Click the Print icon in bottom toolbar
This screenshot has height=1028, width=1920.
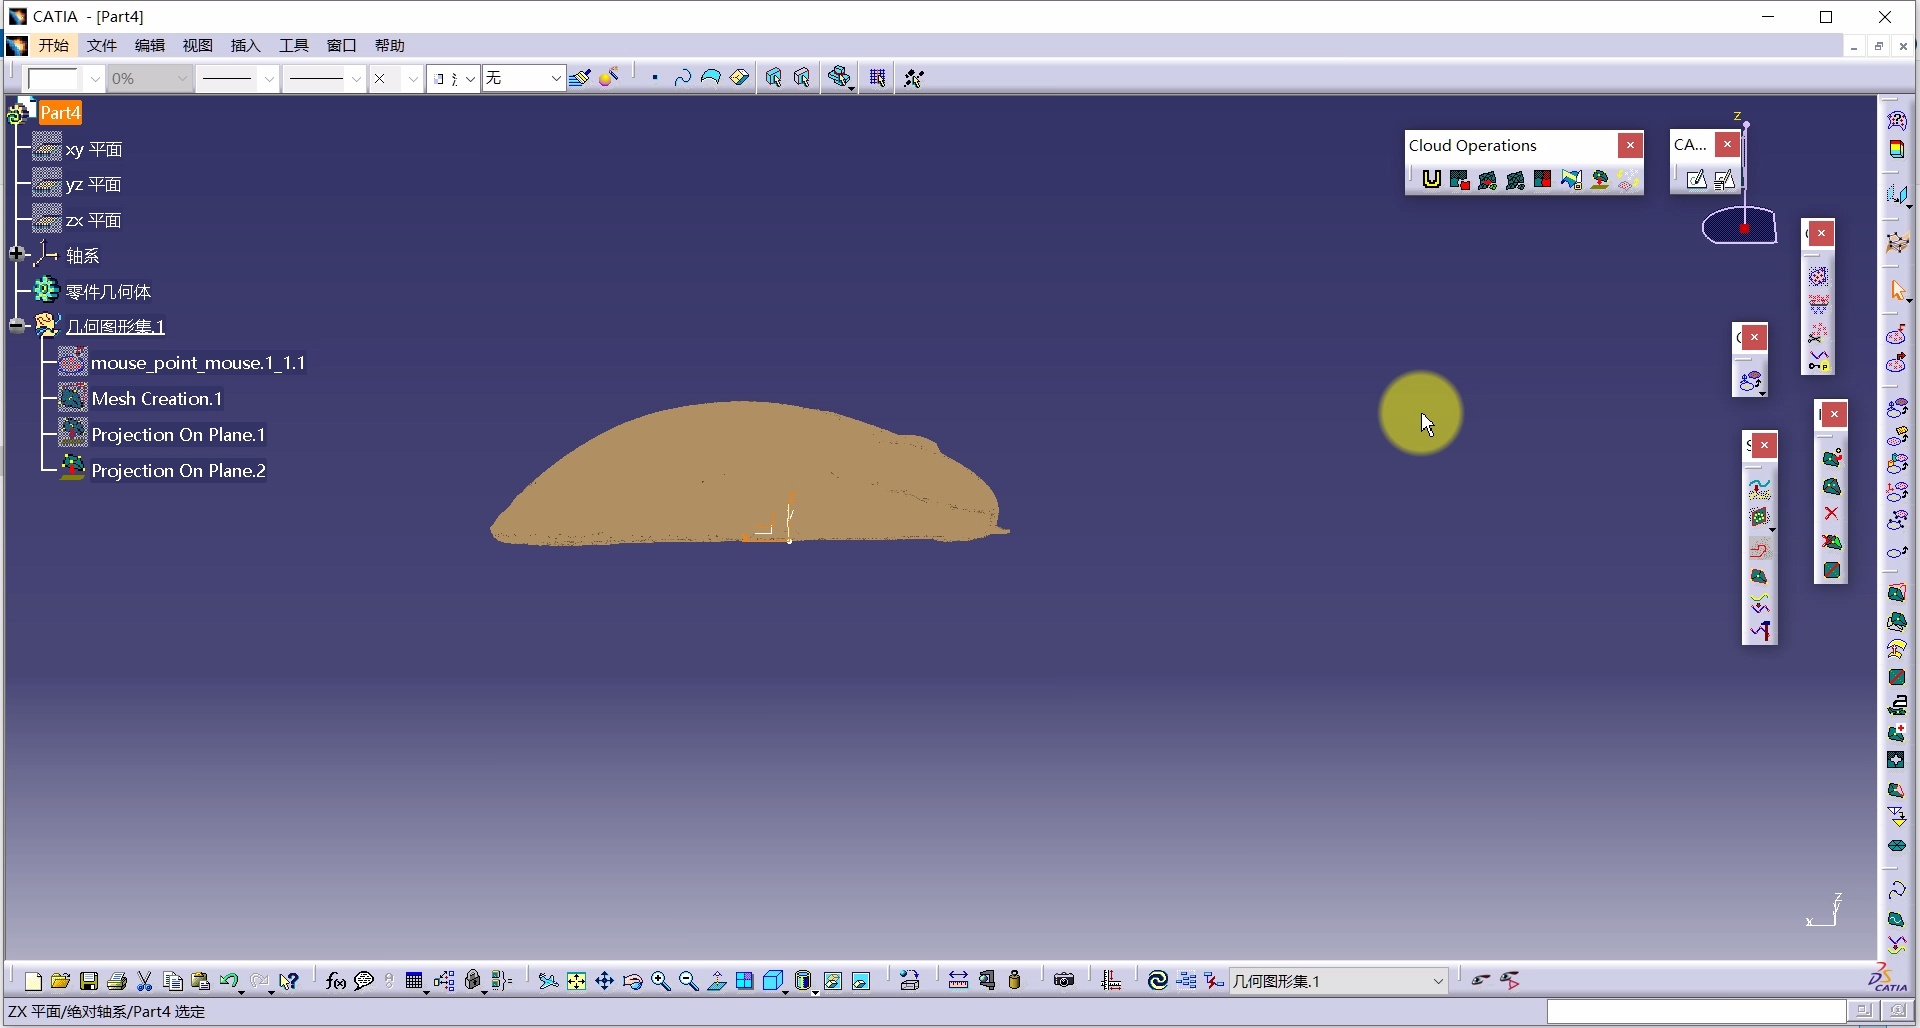[x=117, y=981]
